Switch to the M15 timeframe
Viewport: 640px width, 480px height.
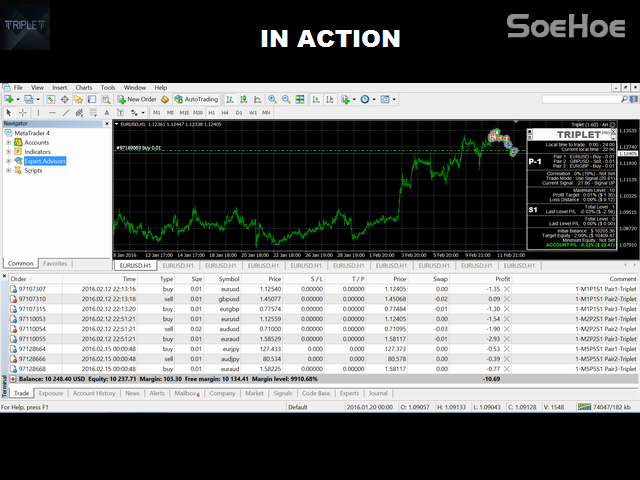tap(183, 113)
